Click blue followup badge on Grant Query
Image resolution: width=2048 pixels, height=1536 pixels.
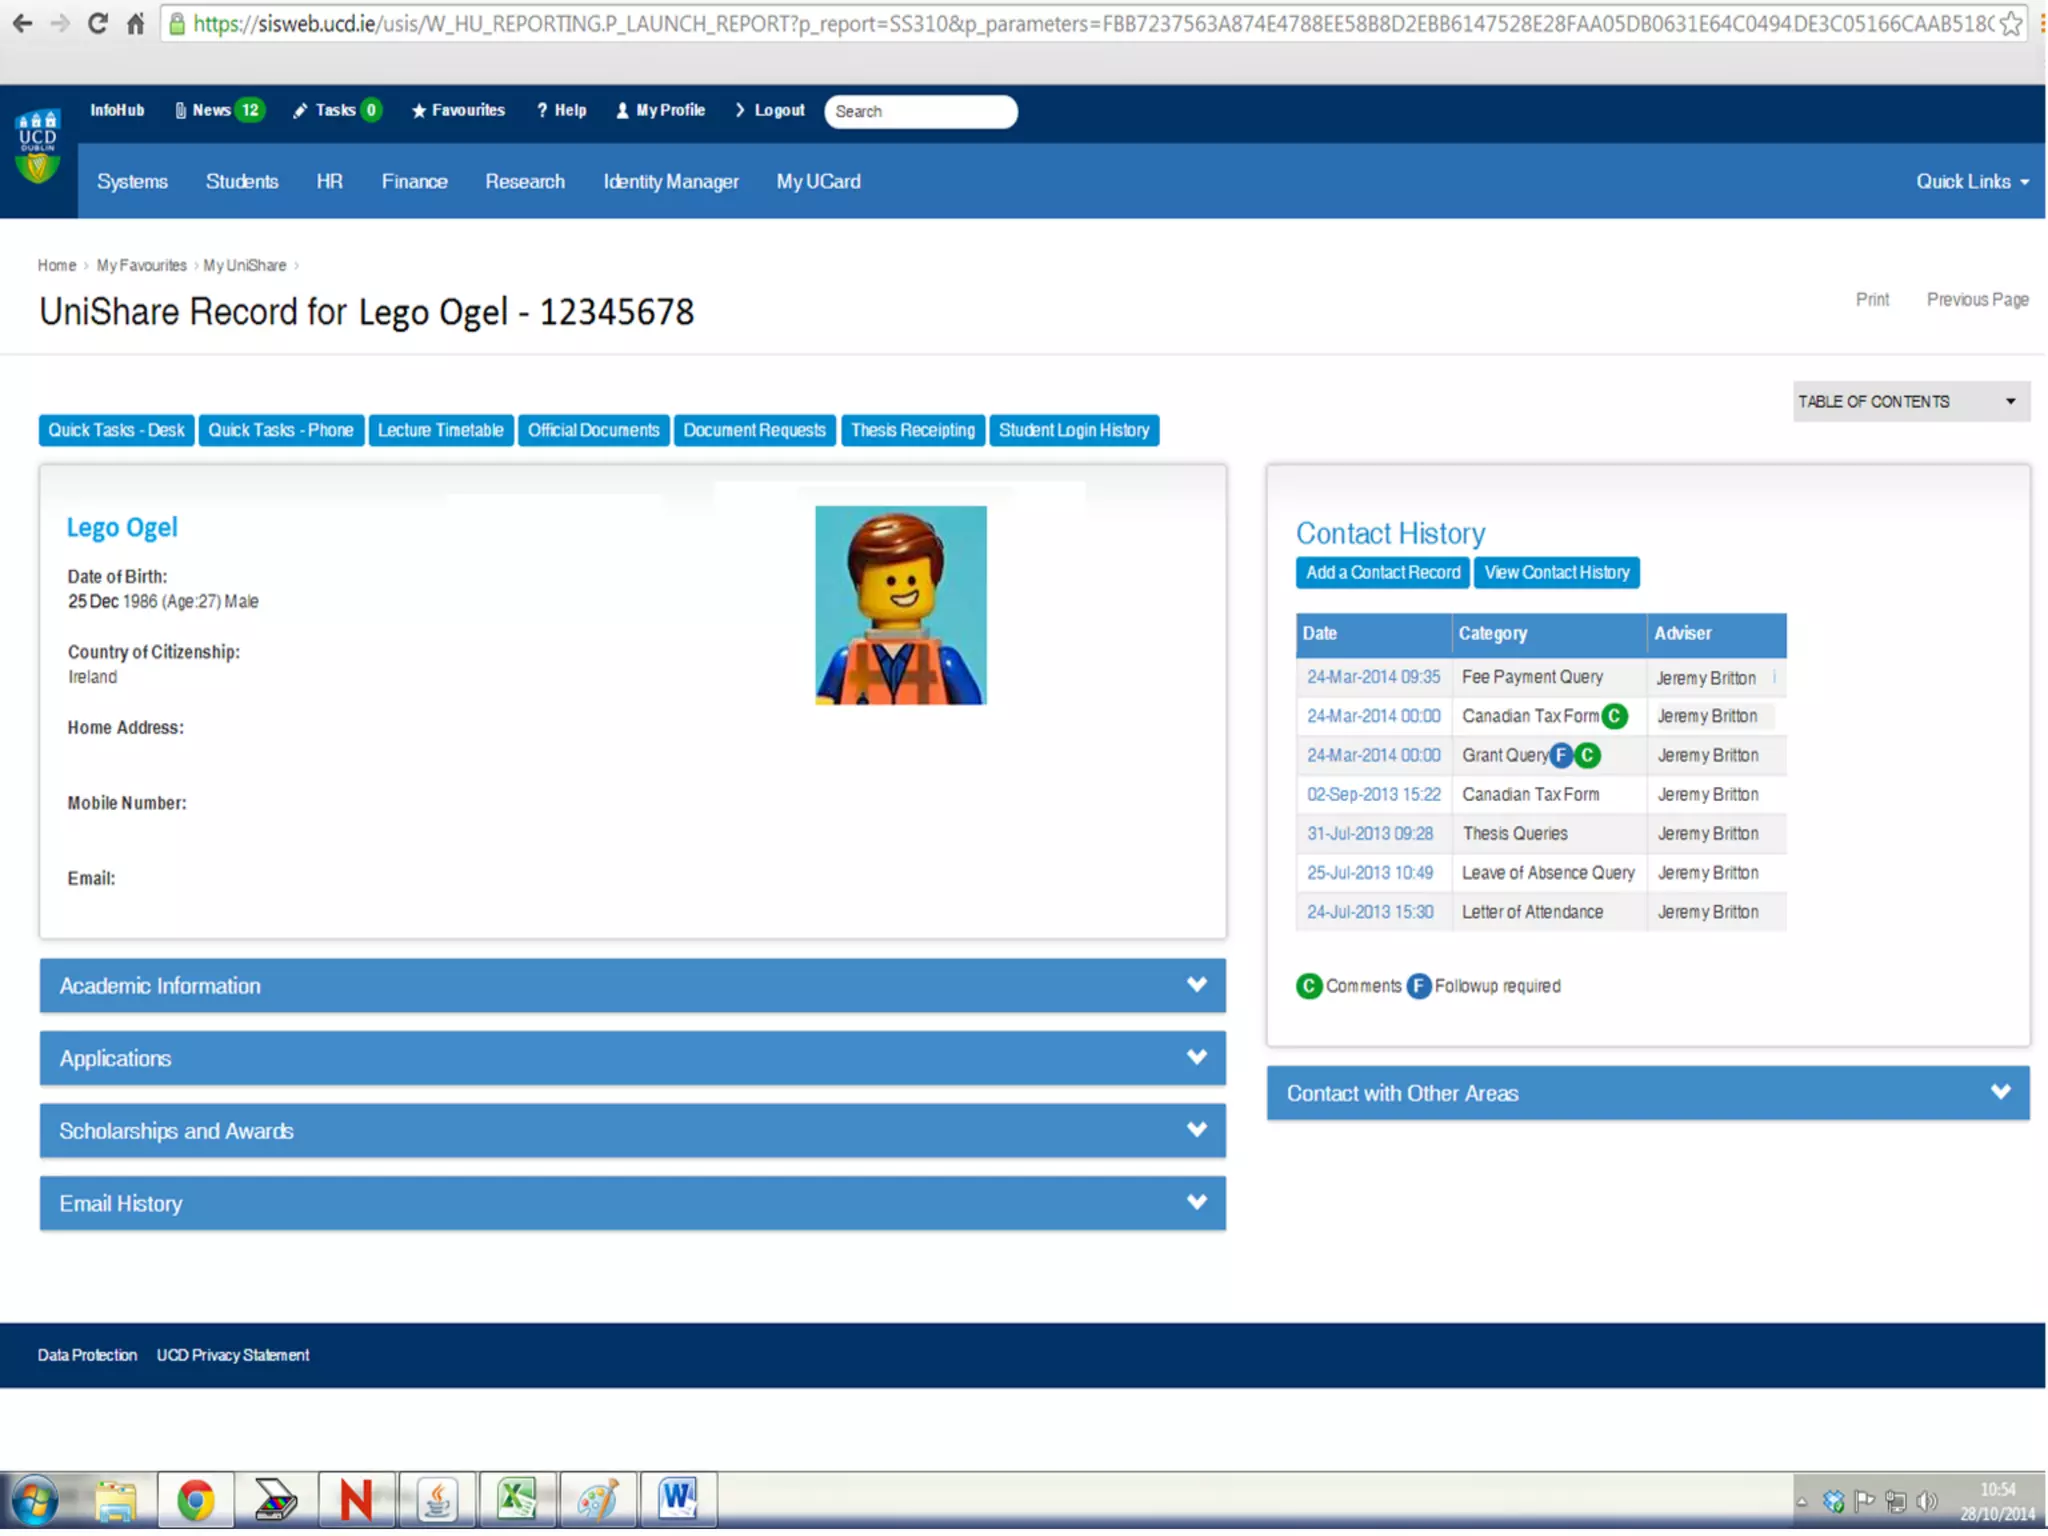(x=1561, y=756)
